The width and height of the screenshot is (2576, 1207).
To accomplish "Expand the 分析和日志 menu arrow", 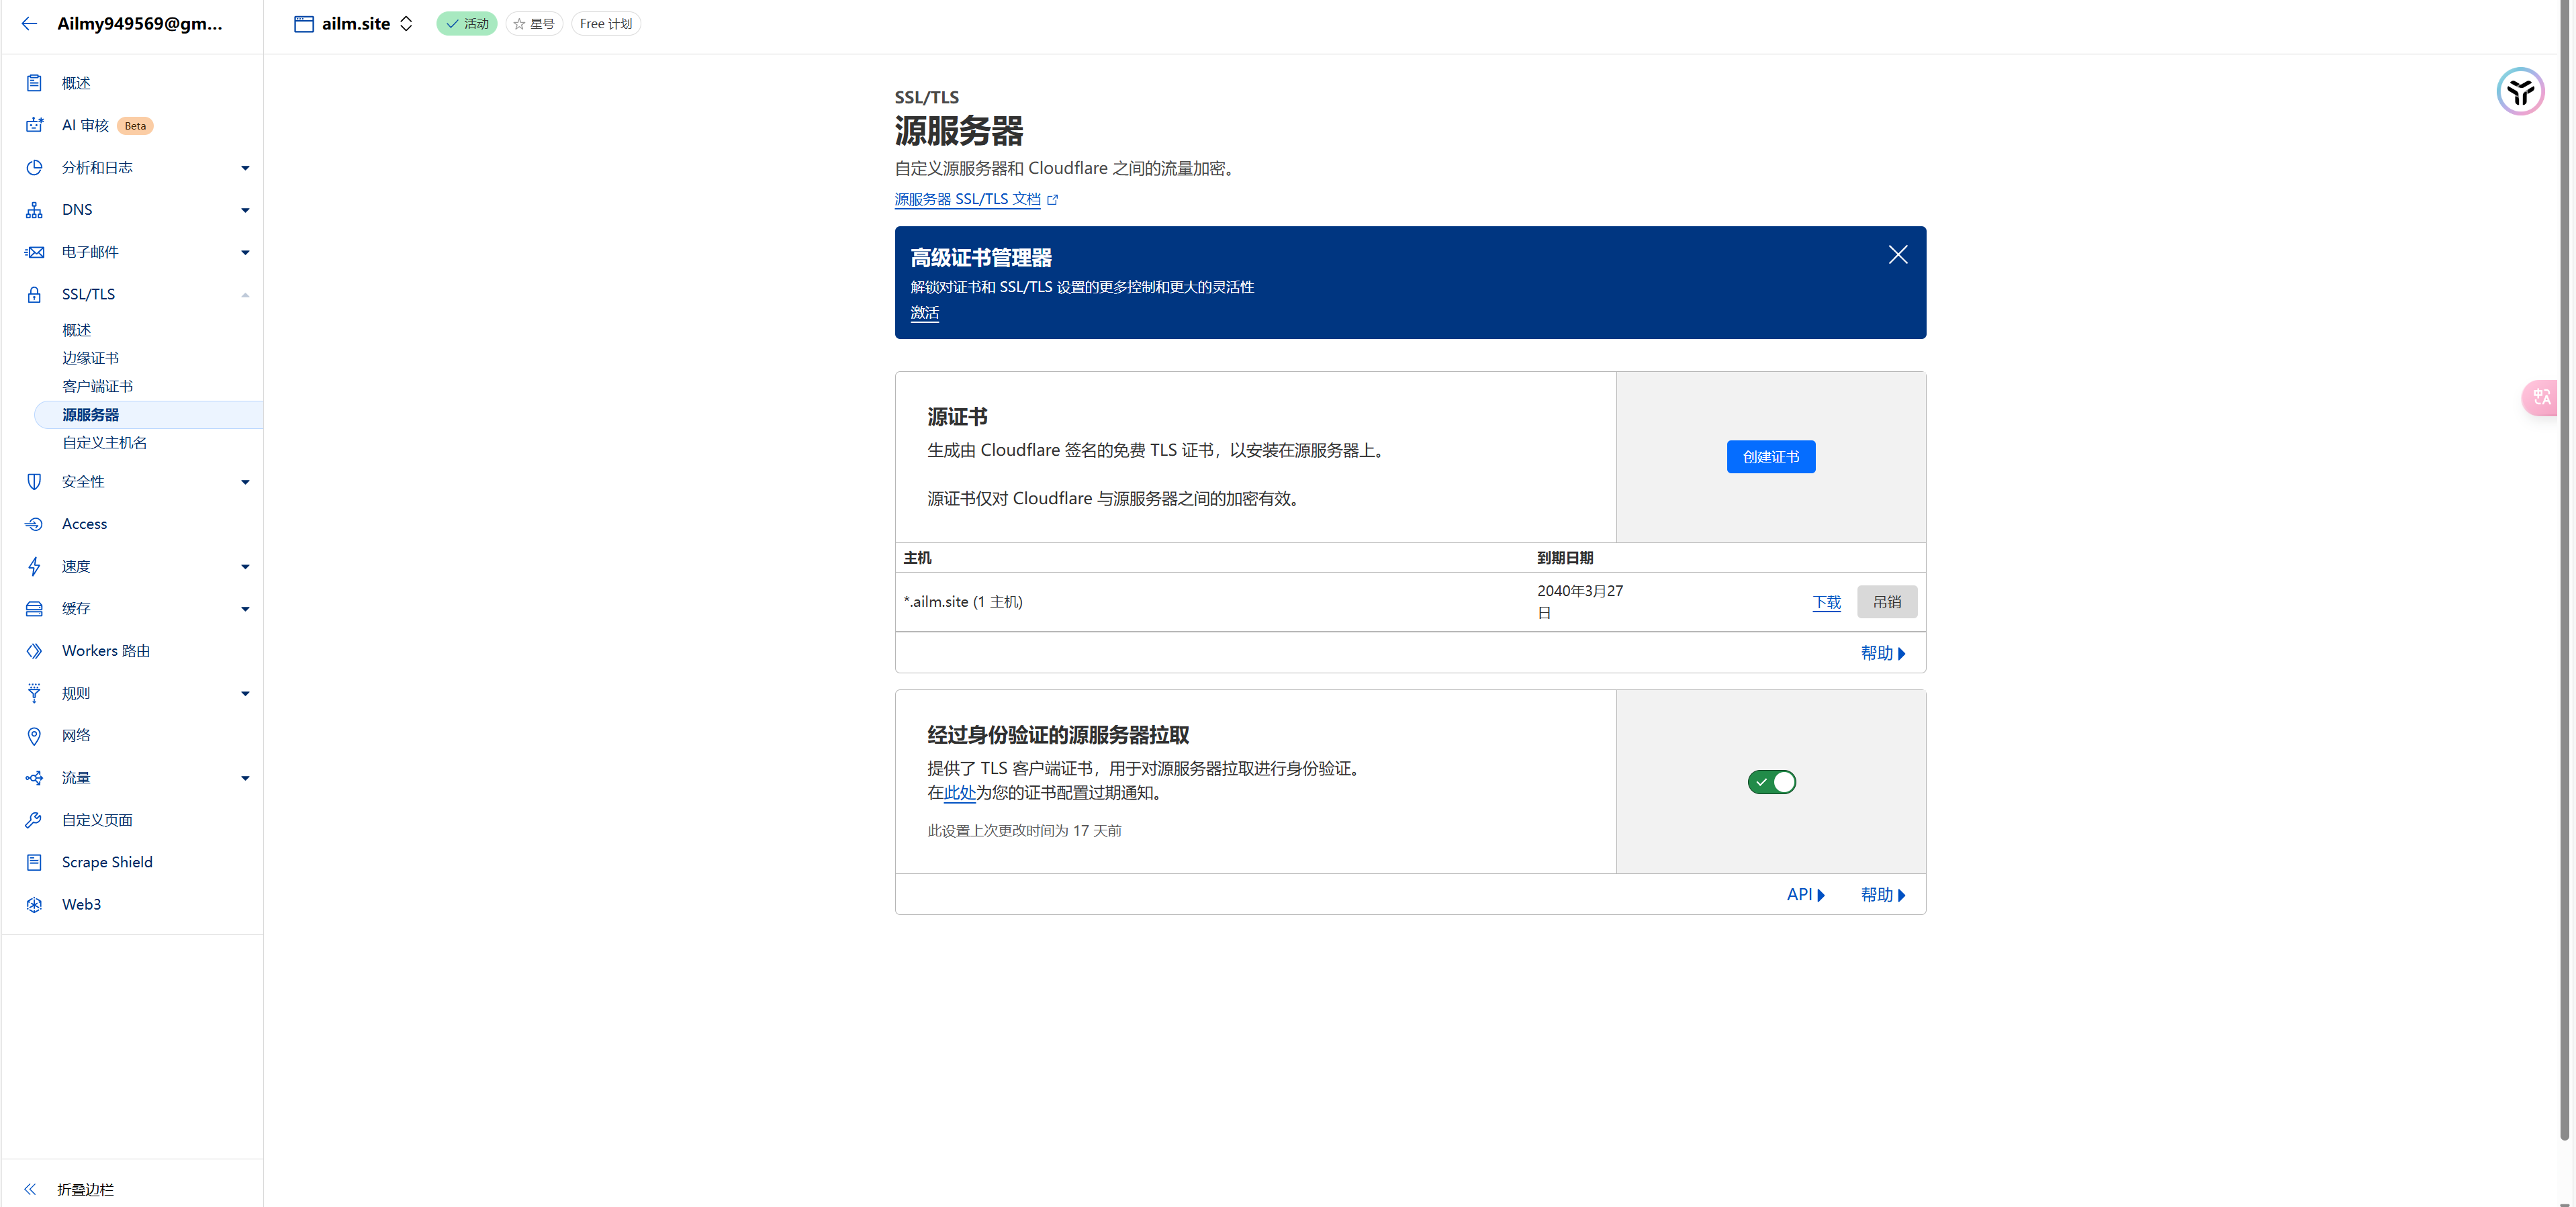I will tap(245, 168).
